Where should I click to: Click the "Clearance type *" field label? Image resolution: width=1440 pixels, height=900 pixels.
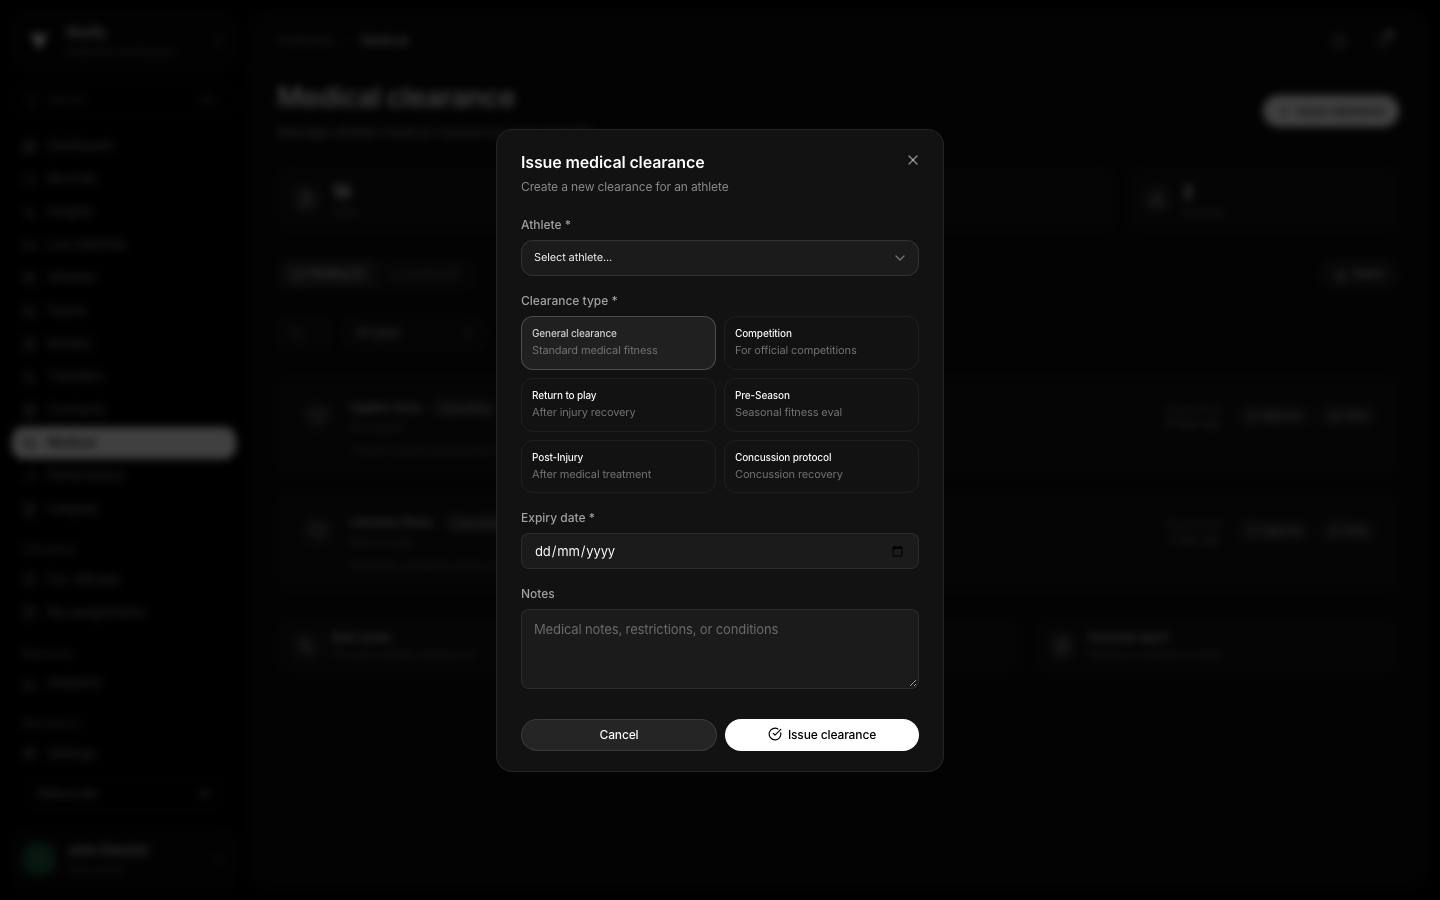[569, 301]
